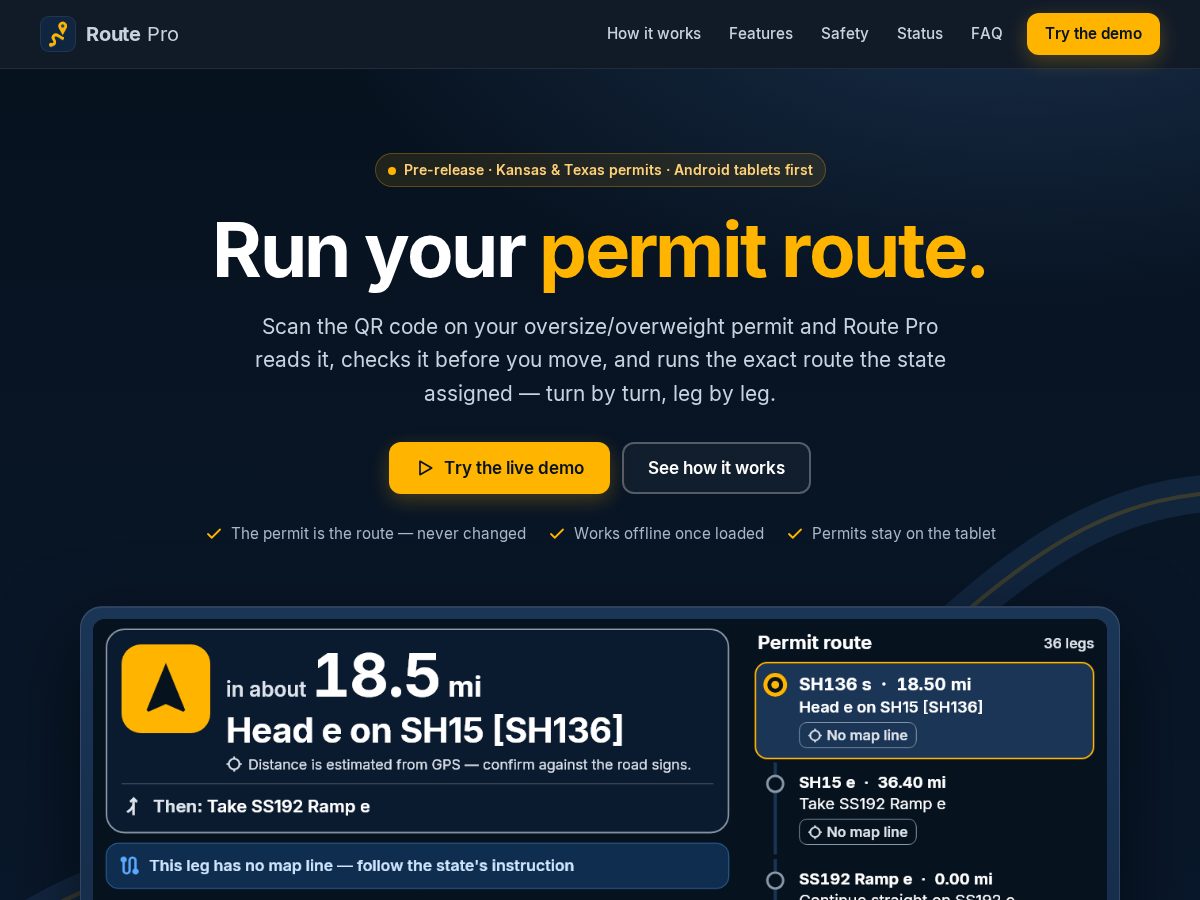Image resolution: width=1200 pixels, height=900 pixels.
Task: Click the checkmark beside Works offline once loaded
Action: (557, 534)
